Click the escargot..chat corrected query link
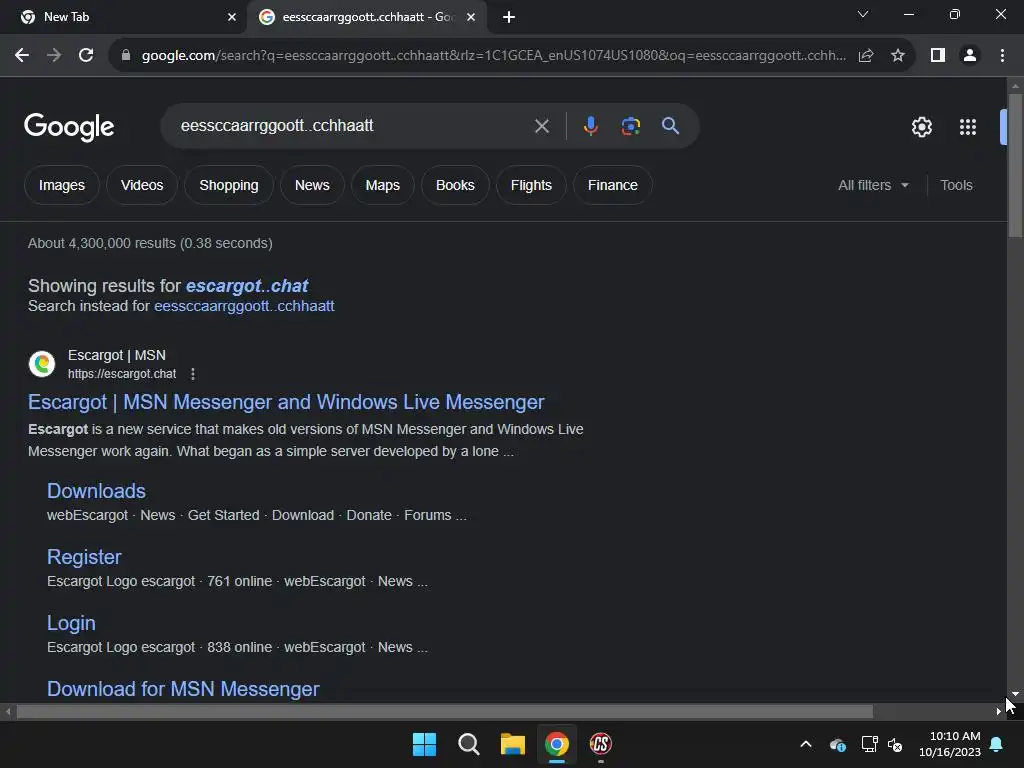 247,286
